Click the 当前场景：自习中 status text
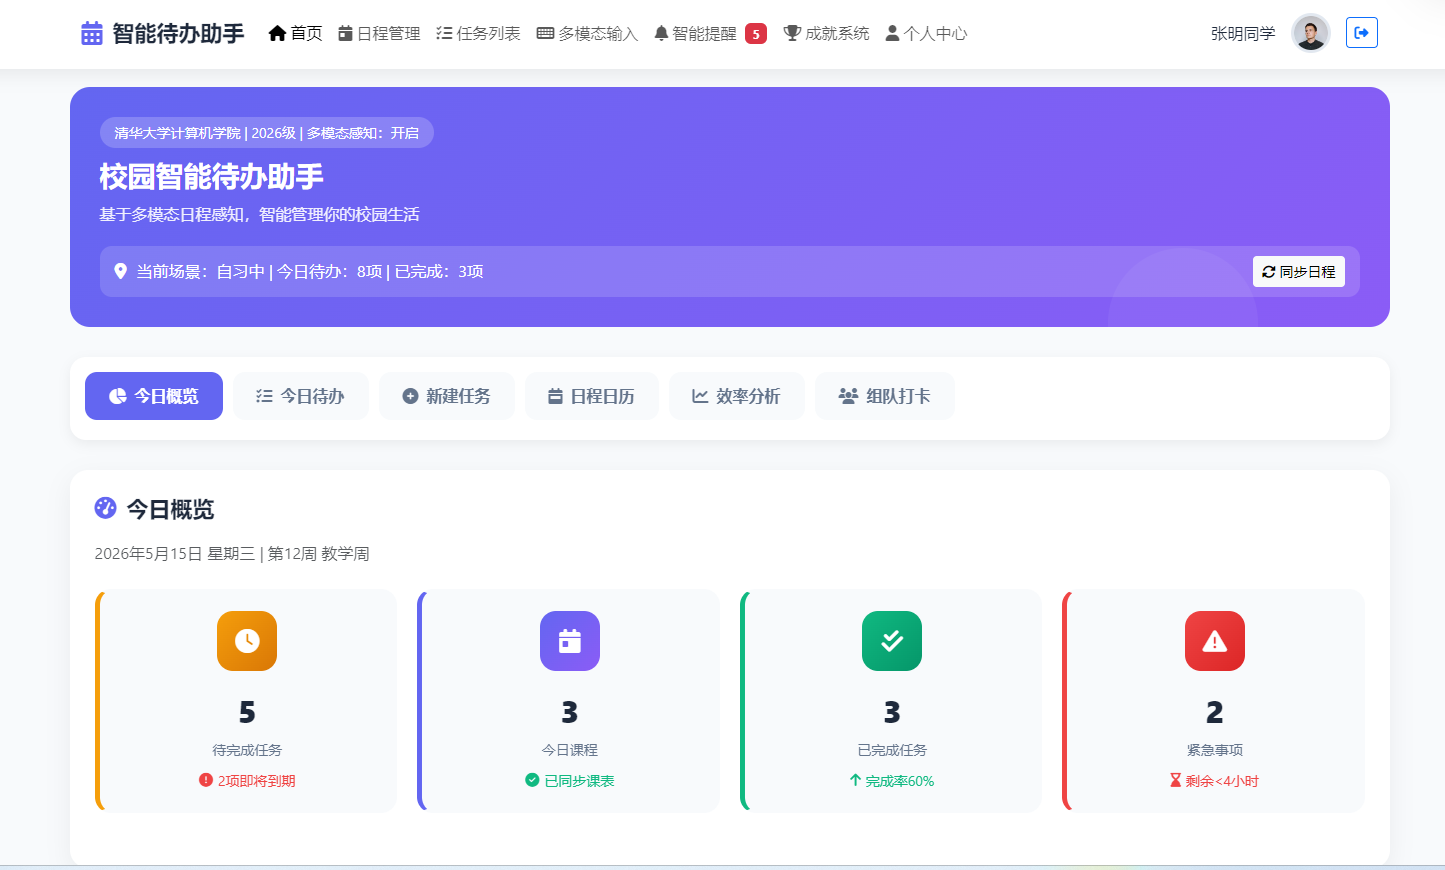1445x870 pixels. pos(201,272)
